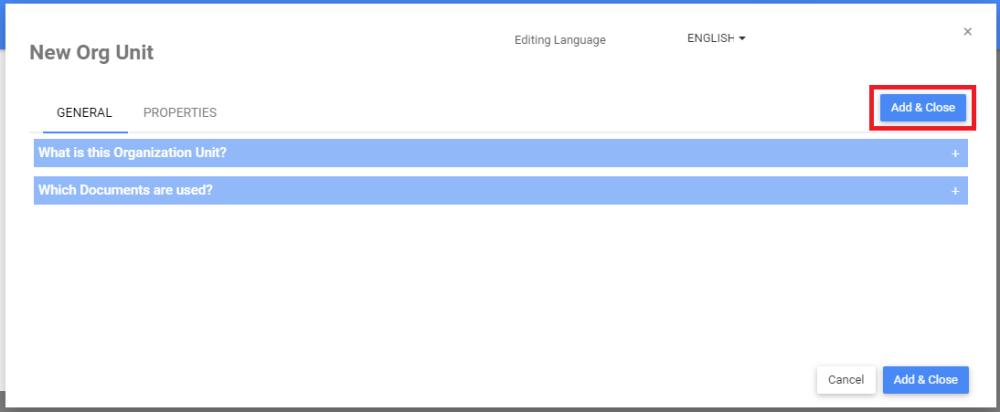Click the "Which Documents are used?" header text

click(125, 190)
